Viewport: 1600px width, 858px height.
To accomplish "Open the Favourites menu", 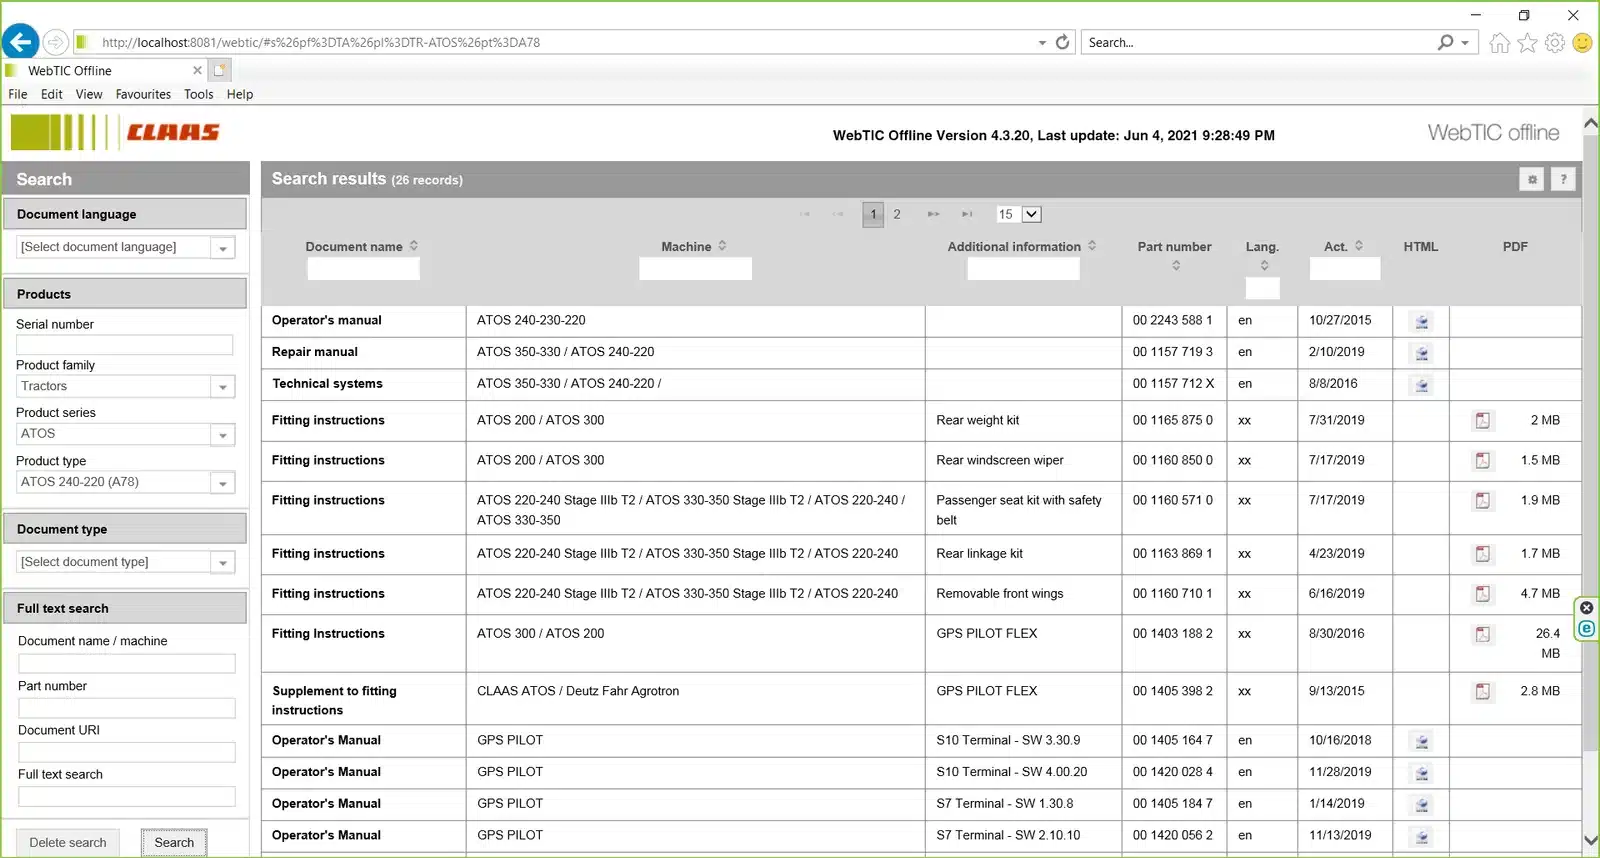I will pyautogui.click(x=143, y=94).
